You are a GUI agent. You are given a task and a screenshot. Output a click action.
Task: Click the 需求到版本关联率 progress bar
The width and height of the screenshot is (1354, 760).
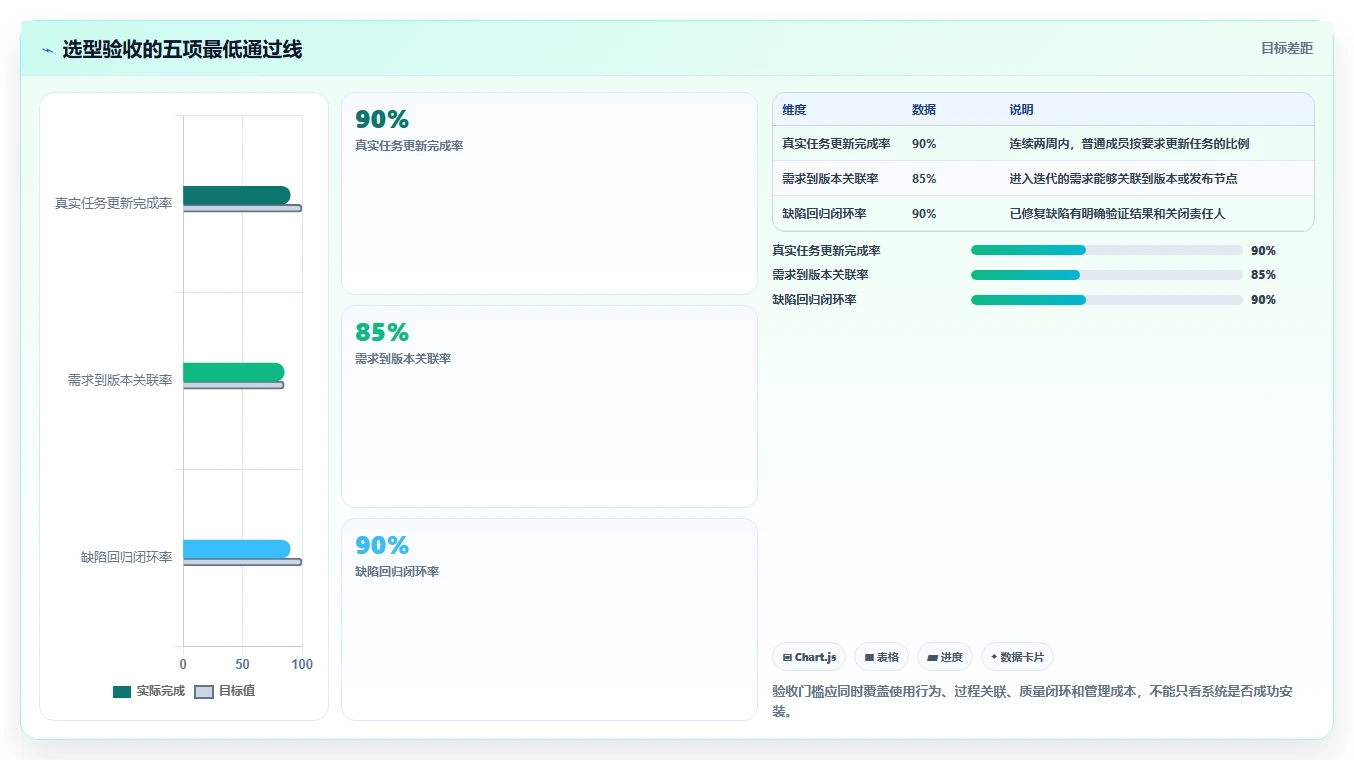click(x=1106, y=275)
